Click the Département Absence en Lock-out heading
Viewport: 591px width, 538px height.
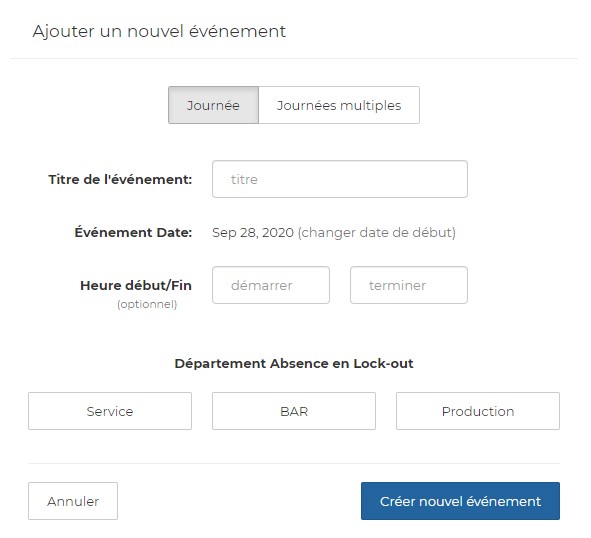click(294, 363)
